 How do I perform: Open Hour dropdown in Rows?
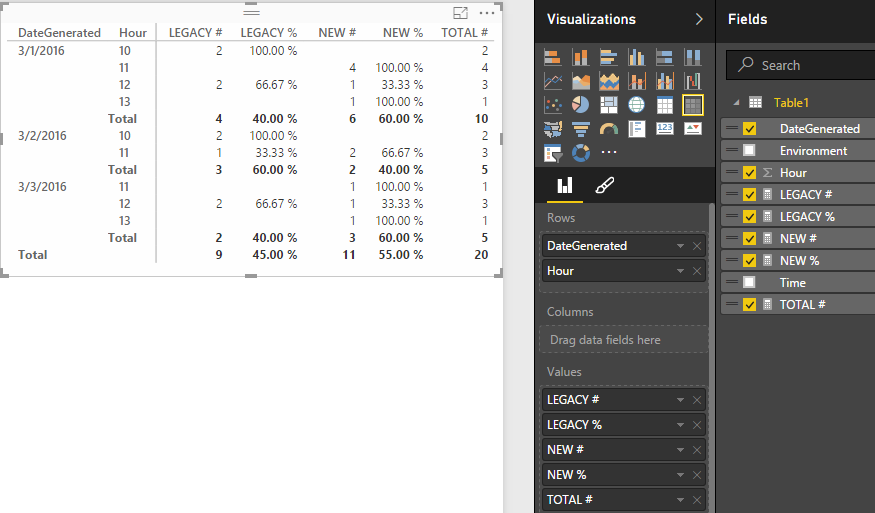click(x=680, y=271)
